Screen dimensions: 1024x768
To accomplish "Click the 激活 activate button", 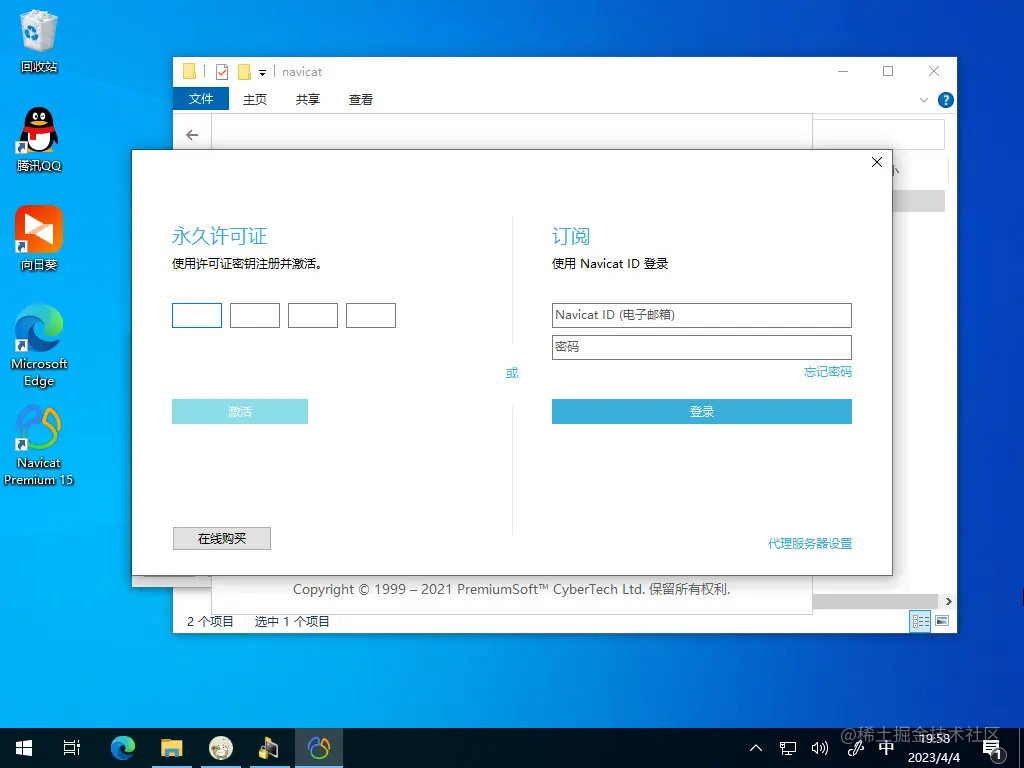I will [240, 411].
